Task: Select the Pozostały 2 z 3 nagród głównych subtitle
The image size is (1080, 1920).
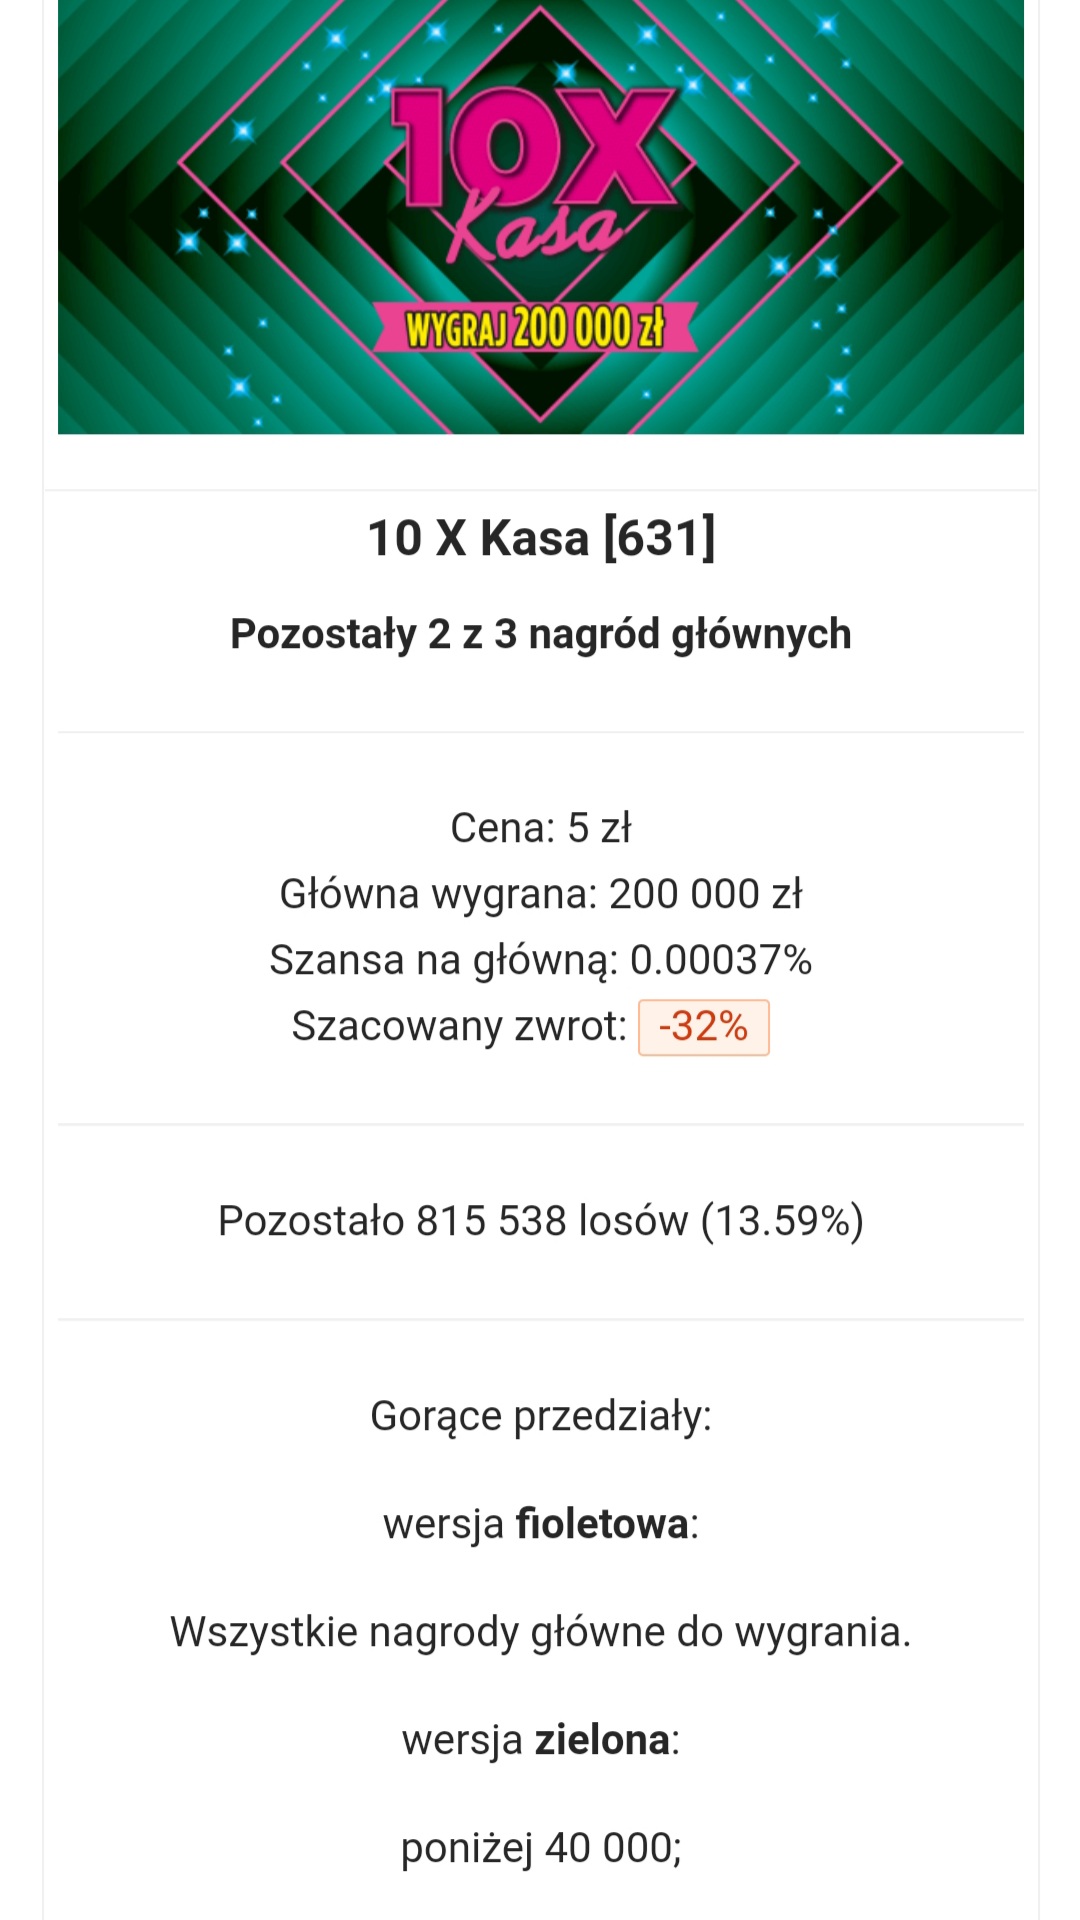Action: click(540, 634)
